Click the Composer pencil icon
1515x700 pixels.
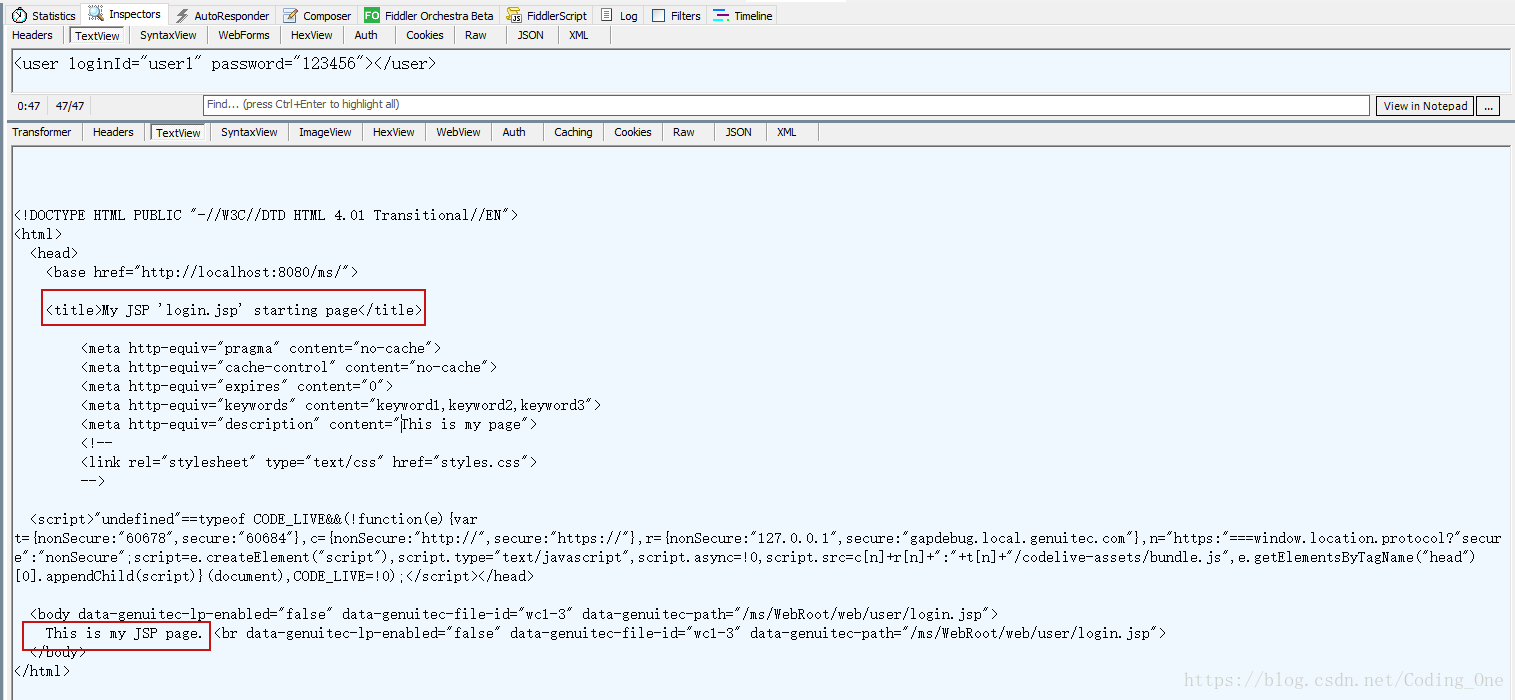click(x=290, y=16)
